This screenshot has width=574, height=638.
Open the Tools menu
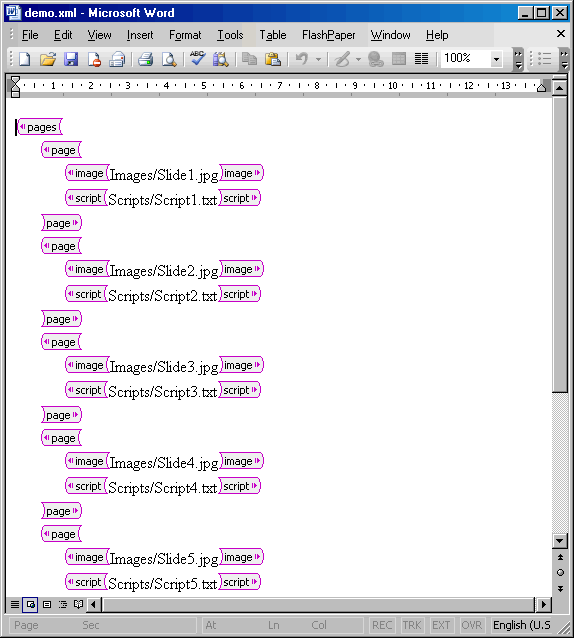230,35
